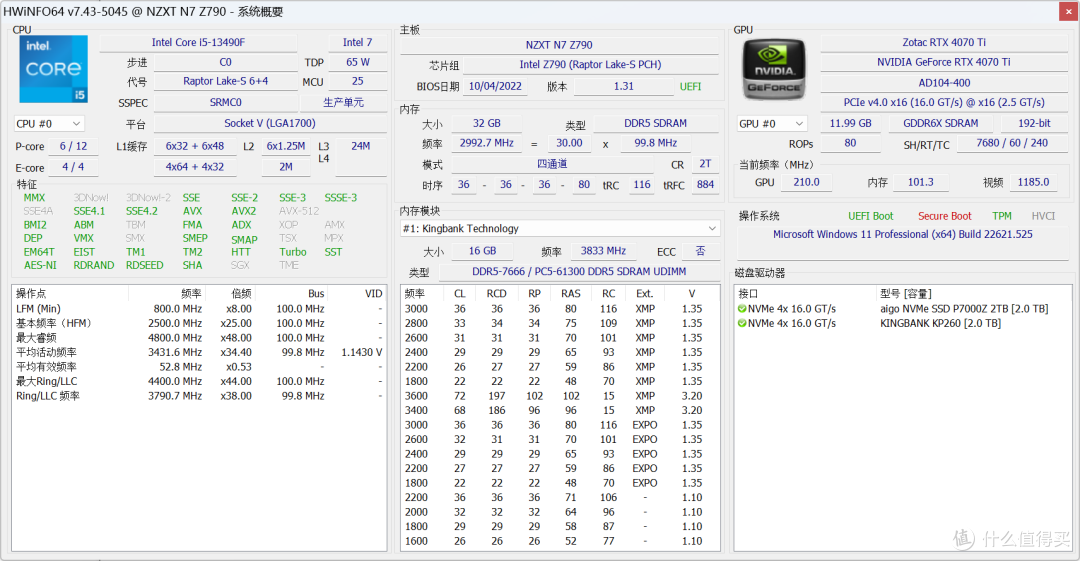Click green status icon of aigo NVMe drive
The width and height of the screenshot is (1080, 561).
(x=742, y=309)
